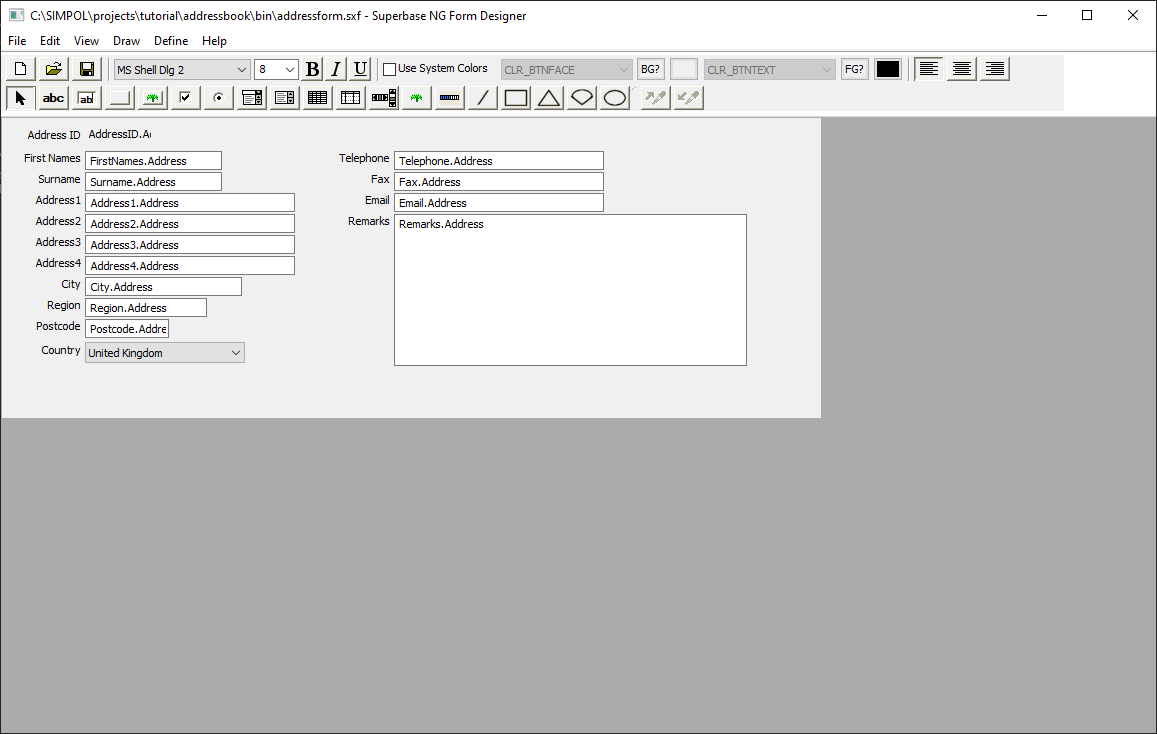Open the Draw menu
The width and height of the screenshot is (1157, 734).
tap(126, 41)
